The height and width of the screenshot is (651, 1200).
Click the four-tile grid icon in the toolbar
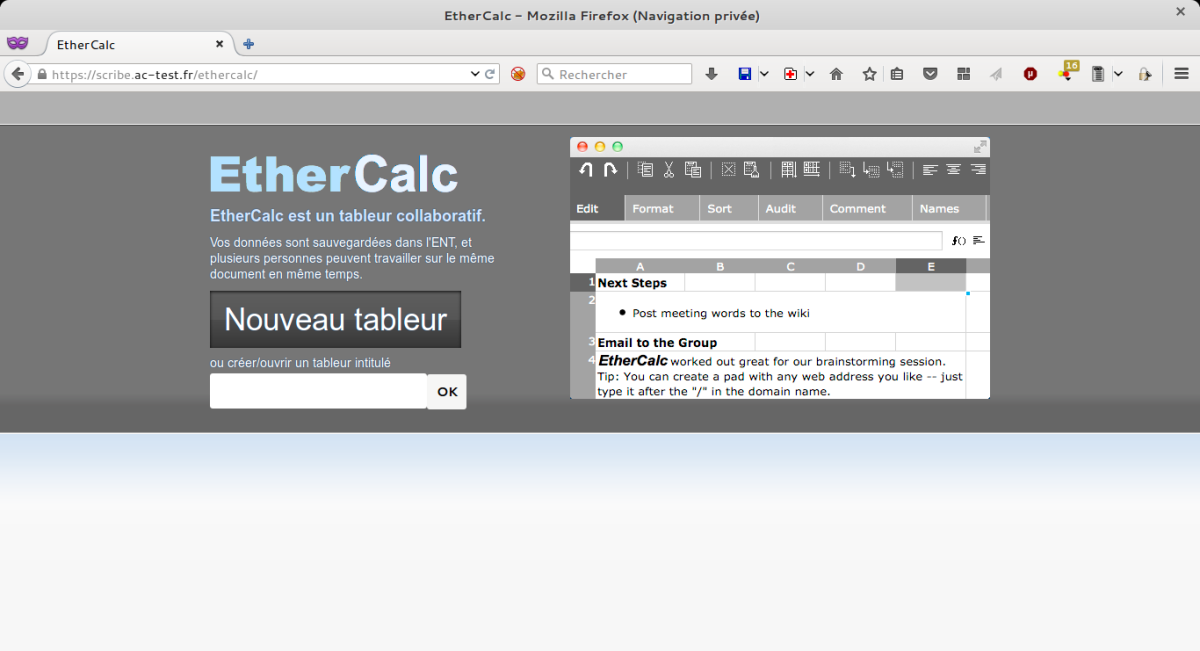(x=964, y=74)
